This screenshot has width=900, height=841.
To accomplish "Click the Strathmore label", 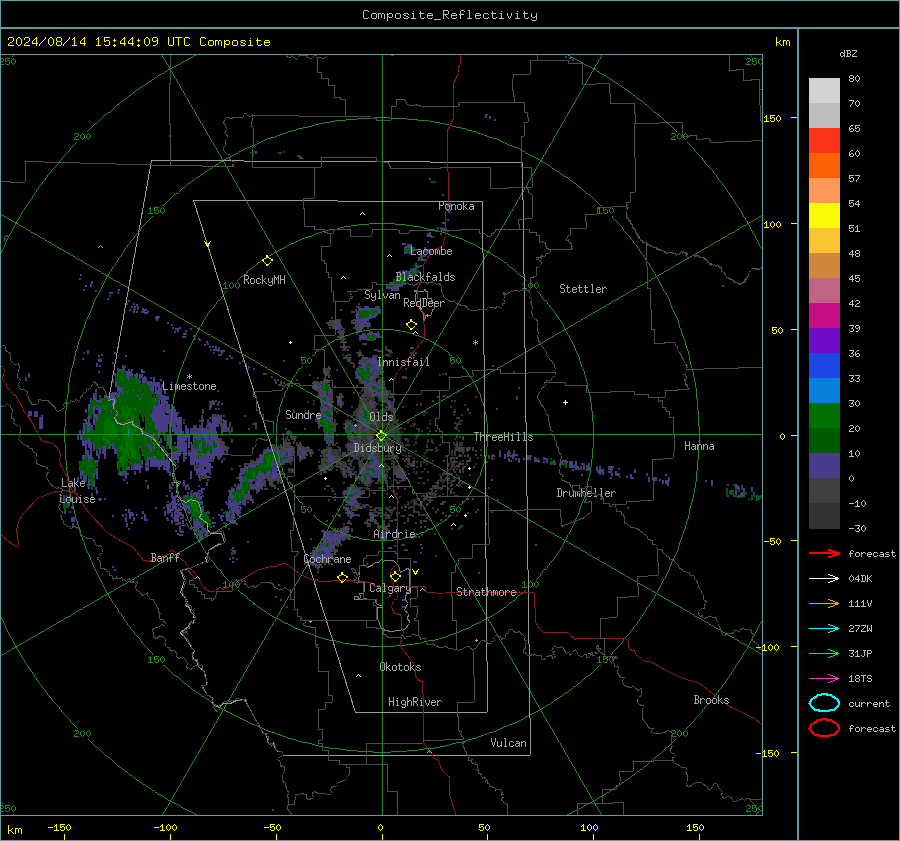I will click(486, 592).
